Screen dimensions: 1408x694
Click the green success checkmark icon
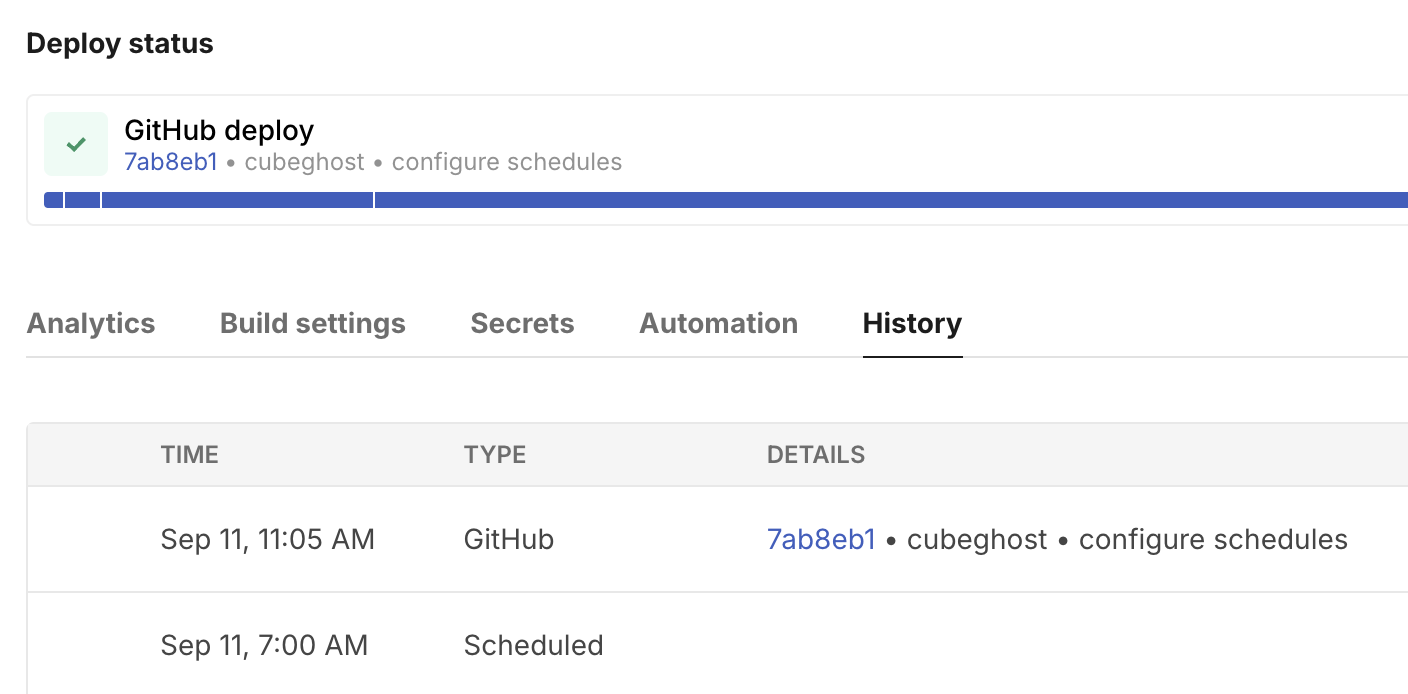coord(75,144)
